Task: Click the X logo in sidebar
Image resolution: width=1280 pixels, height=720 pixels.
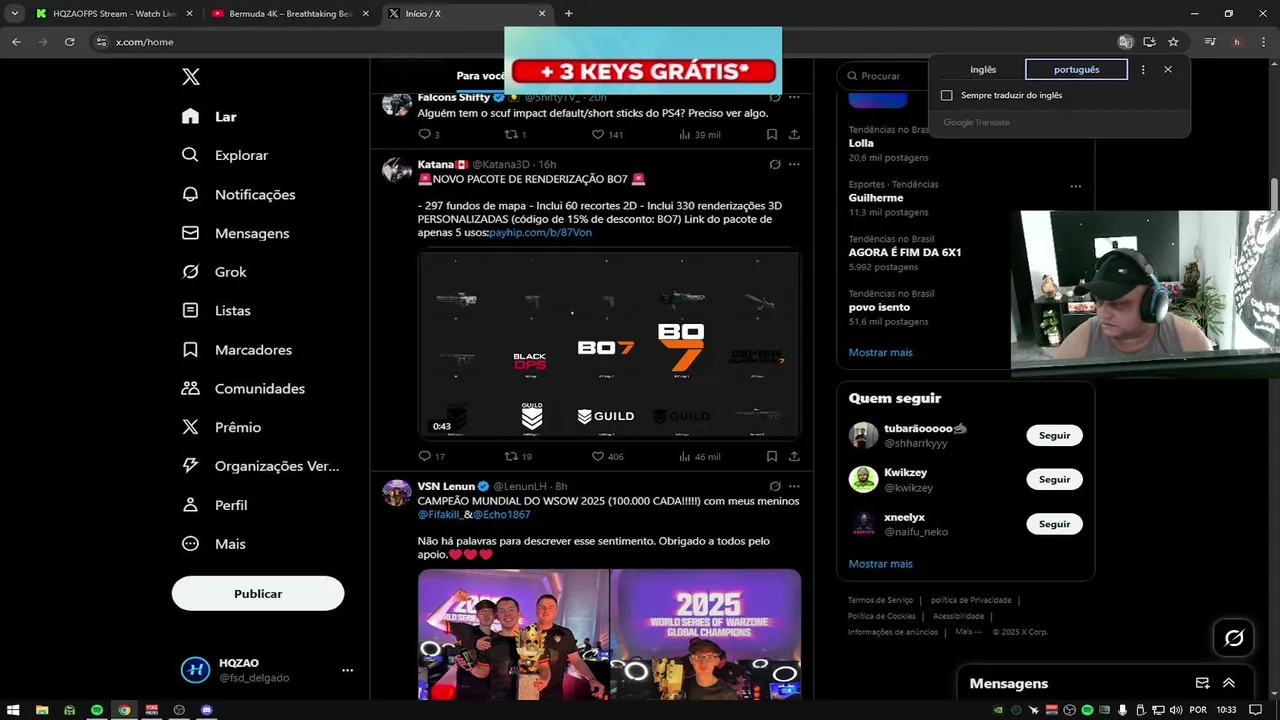Action: (x=191, y=77)
